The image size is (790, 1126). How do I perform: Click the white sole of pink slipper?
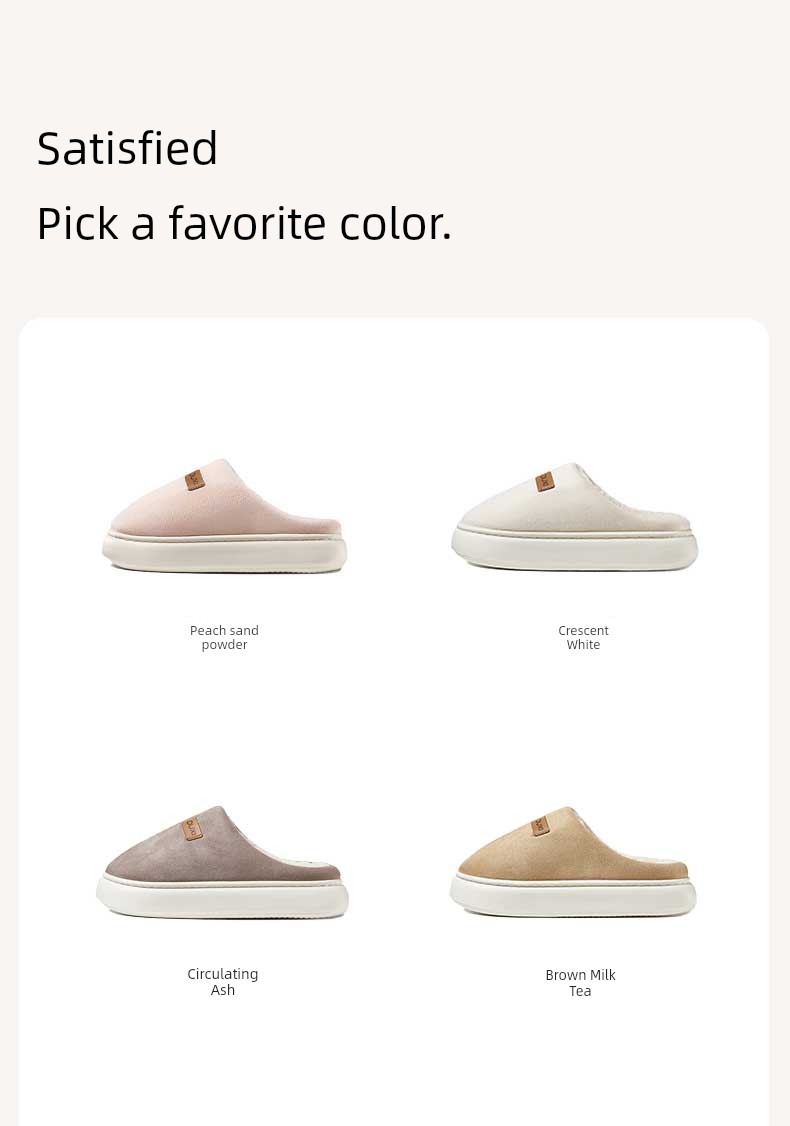tap(224, 553)
